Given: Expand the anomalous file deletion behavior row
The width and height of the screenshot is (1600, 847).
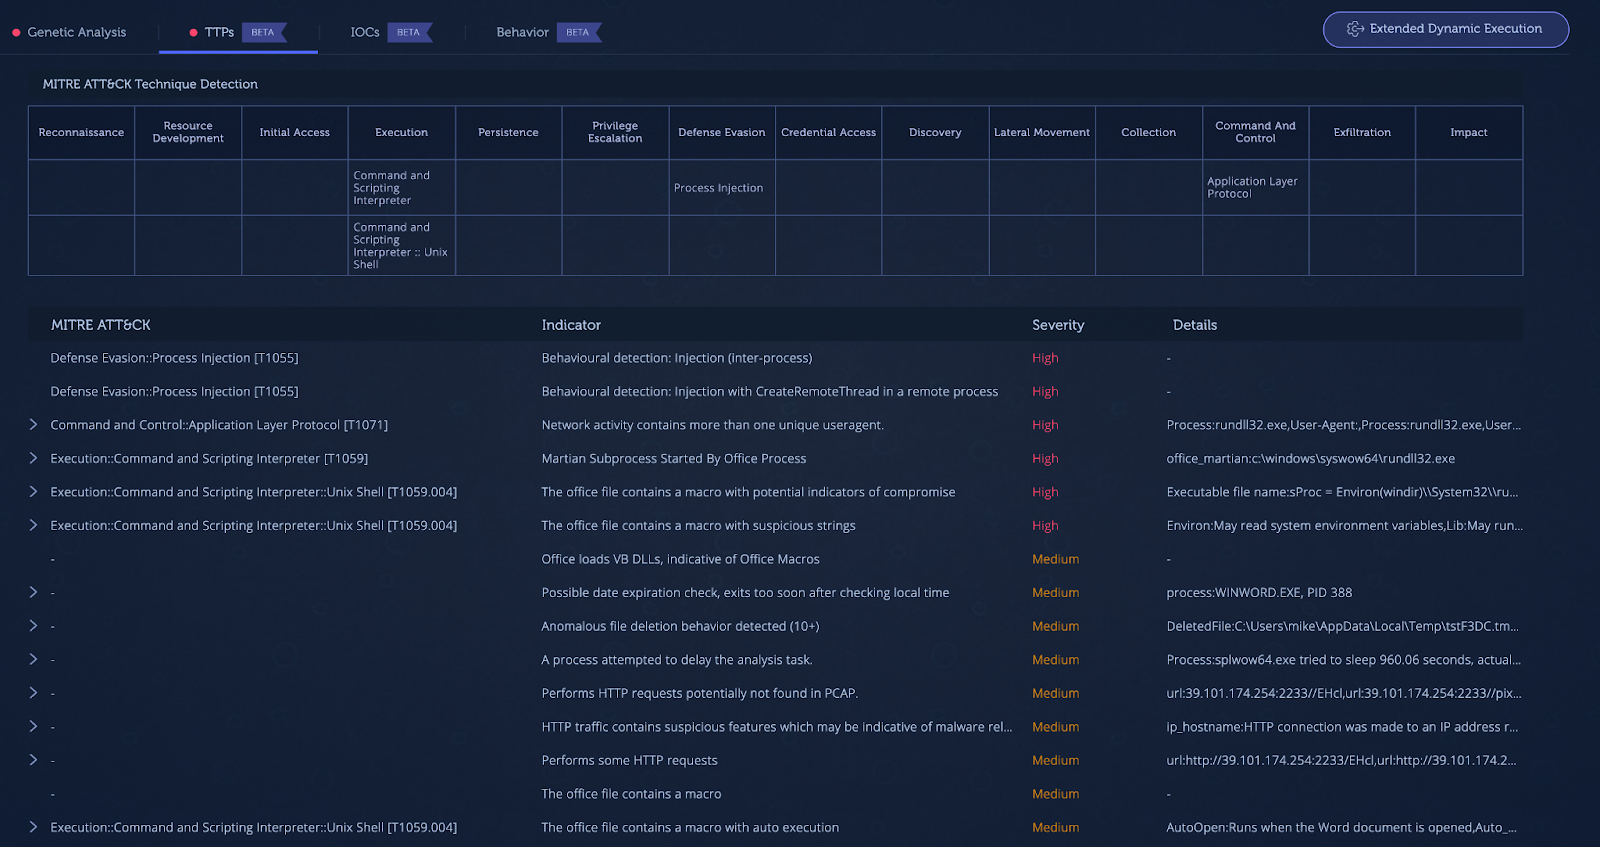Looking at the screenshot, I should coord(33,626).
